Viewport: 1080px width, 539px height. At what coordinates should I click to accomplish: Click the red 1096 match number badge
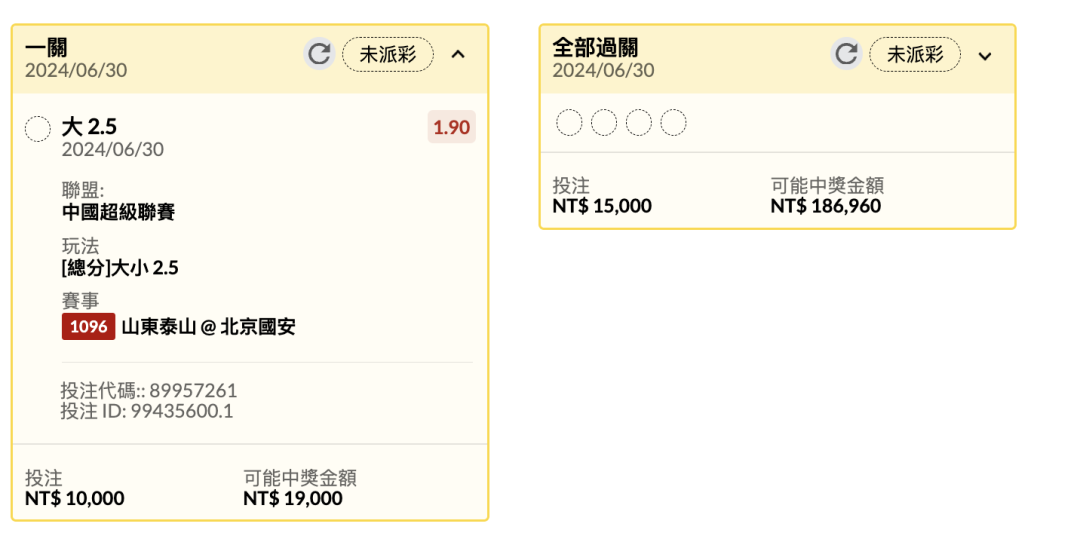click(x=88, y=327)
